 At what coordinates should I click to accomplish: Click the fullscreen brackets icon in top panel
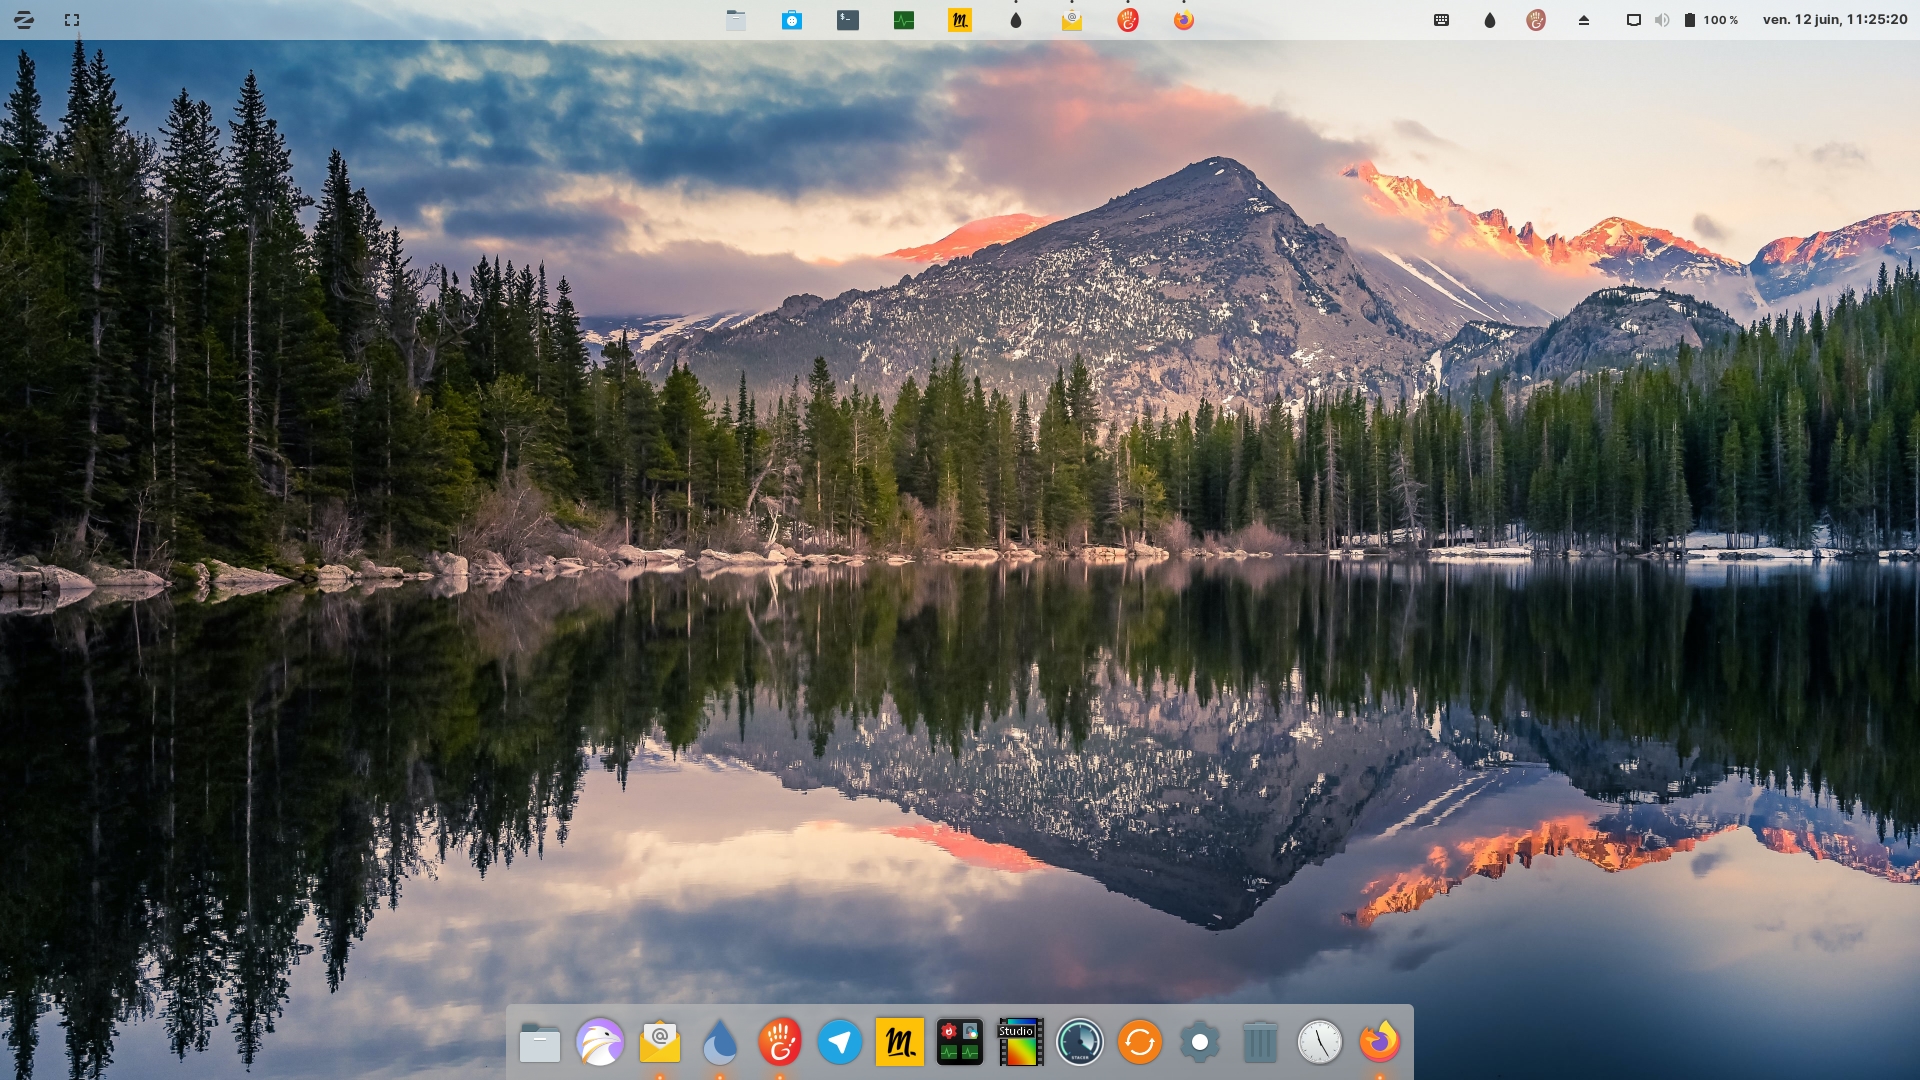72,20
